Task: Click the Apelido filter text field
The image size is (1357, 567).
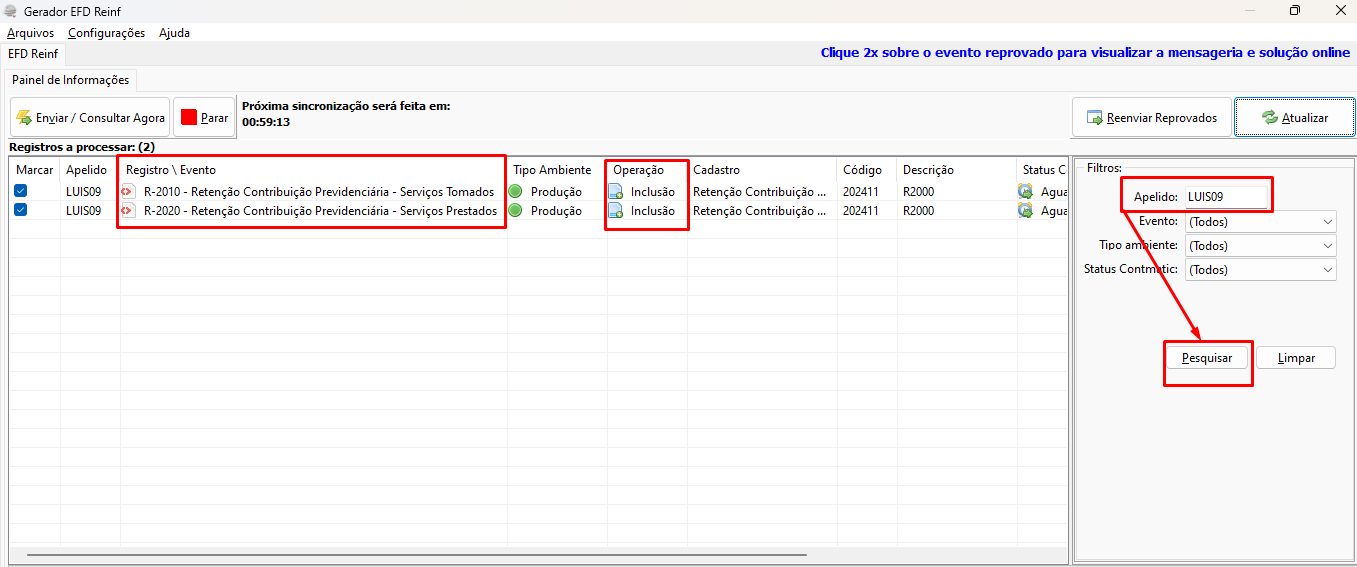Action: tap(1228, 197)
